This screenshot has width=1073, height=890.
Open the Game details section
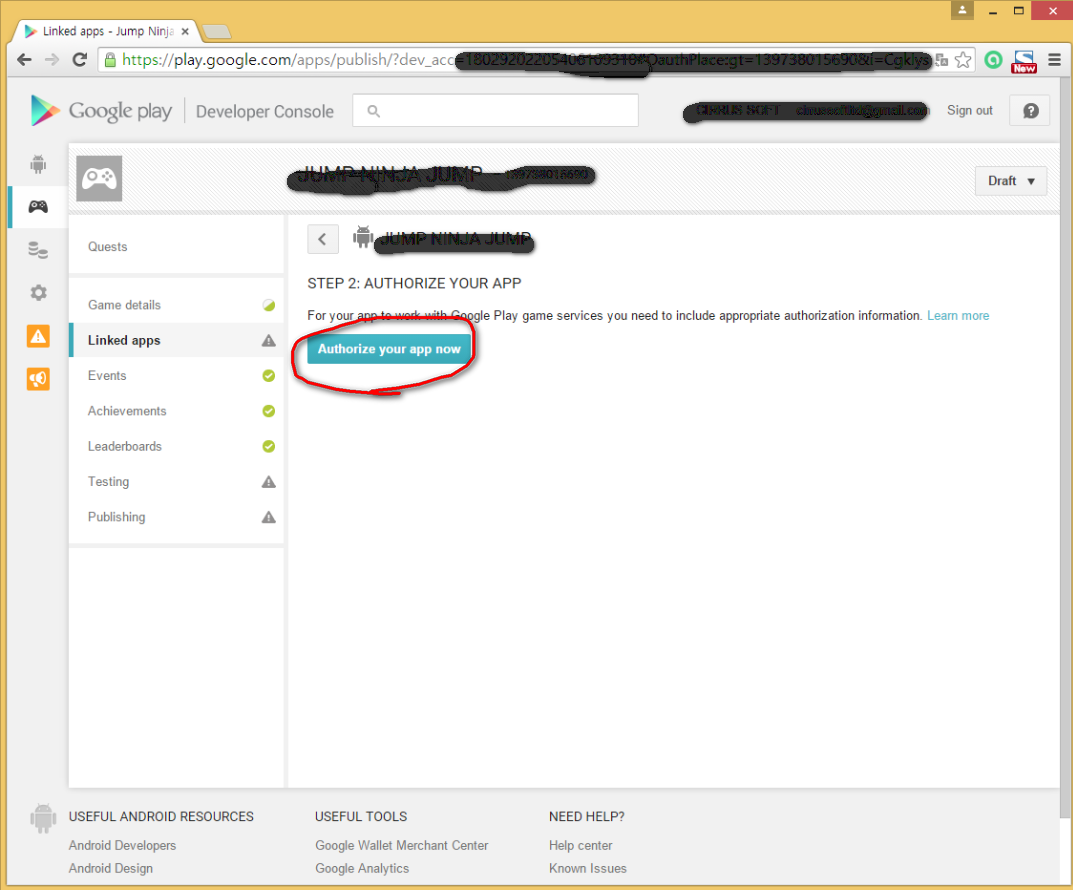pos(176,305)
